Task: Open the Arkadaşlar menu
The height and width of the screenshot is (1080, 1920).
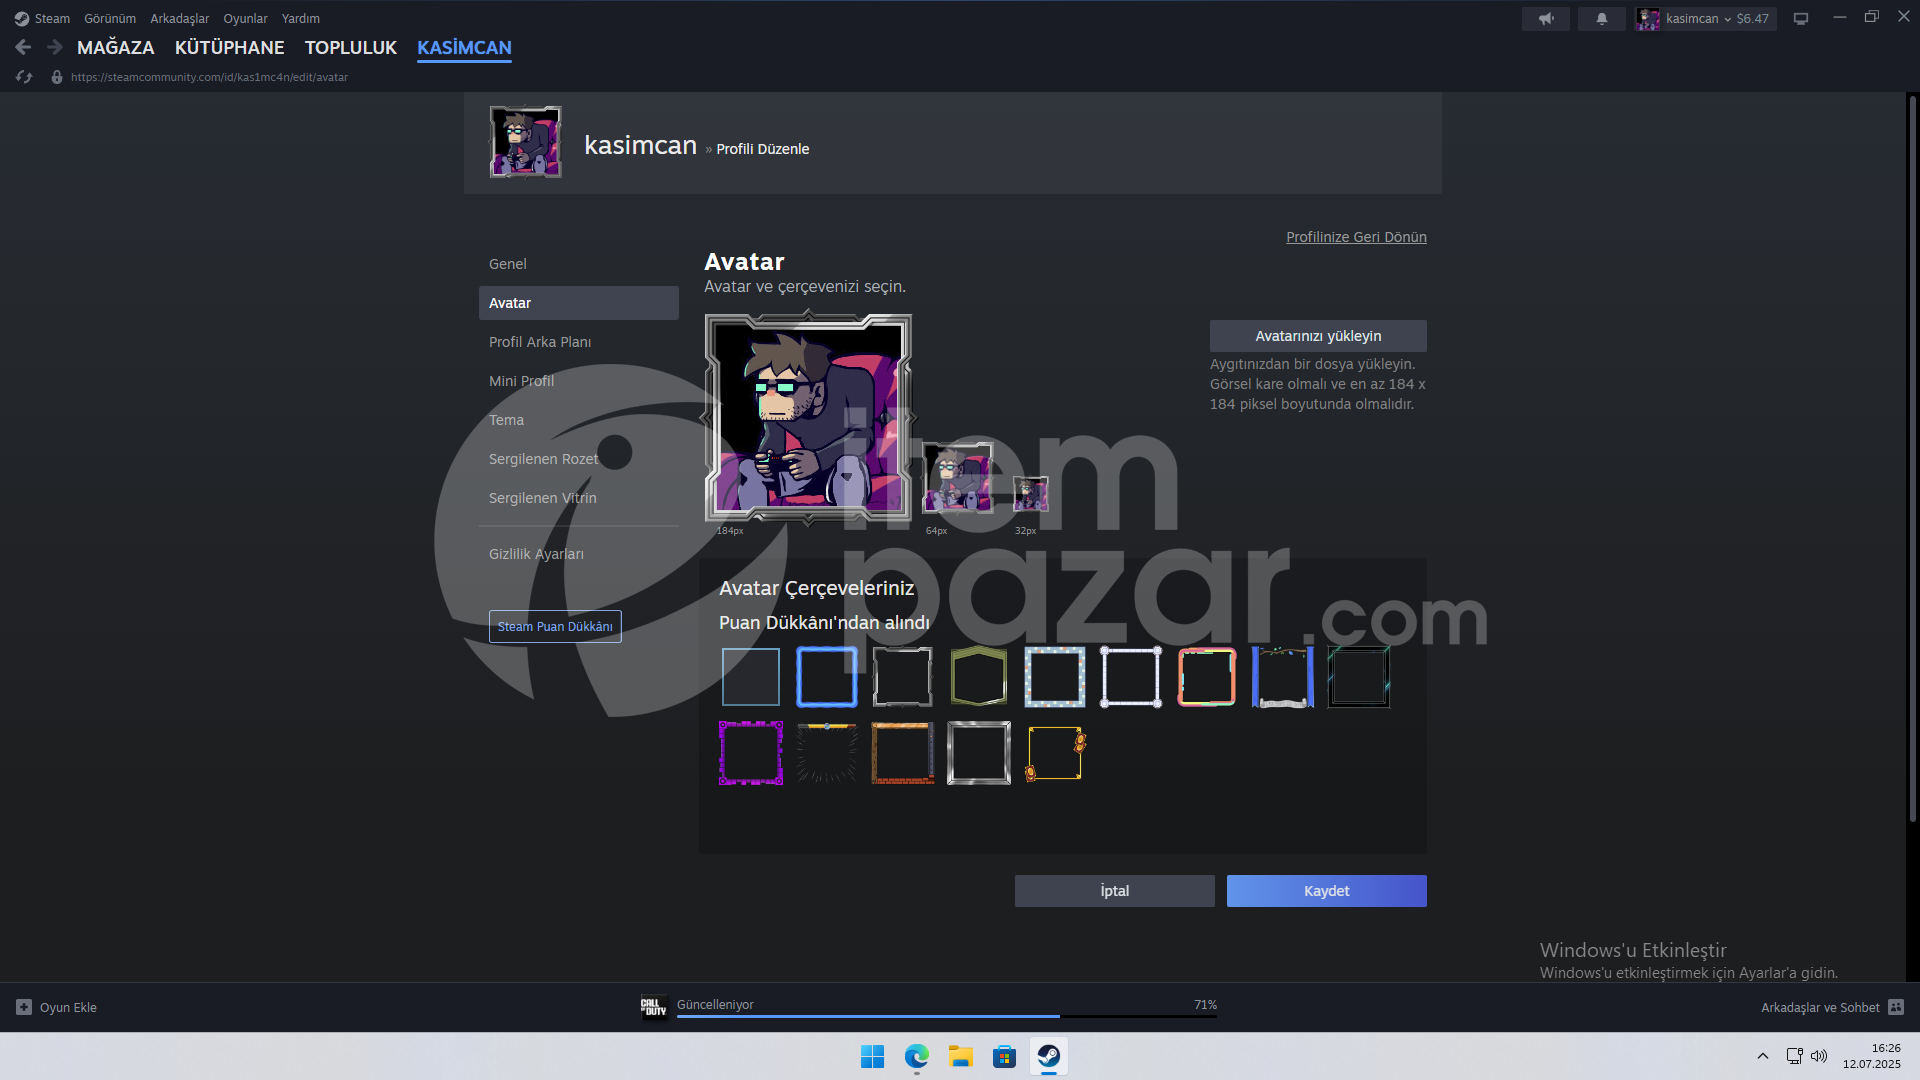Action: (180, 19)
